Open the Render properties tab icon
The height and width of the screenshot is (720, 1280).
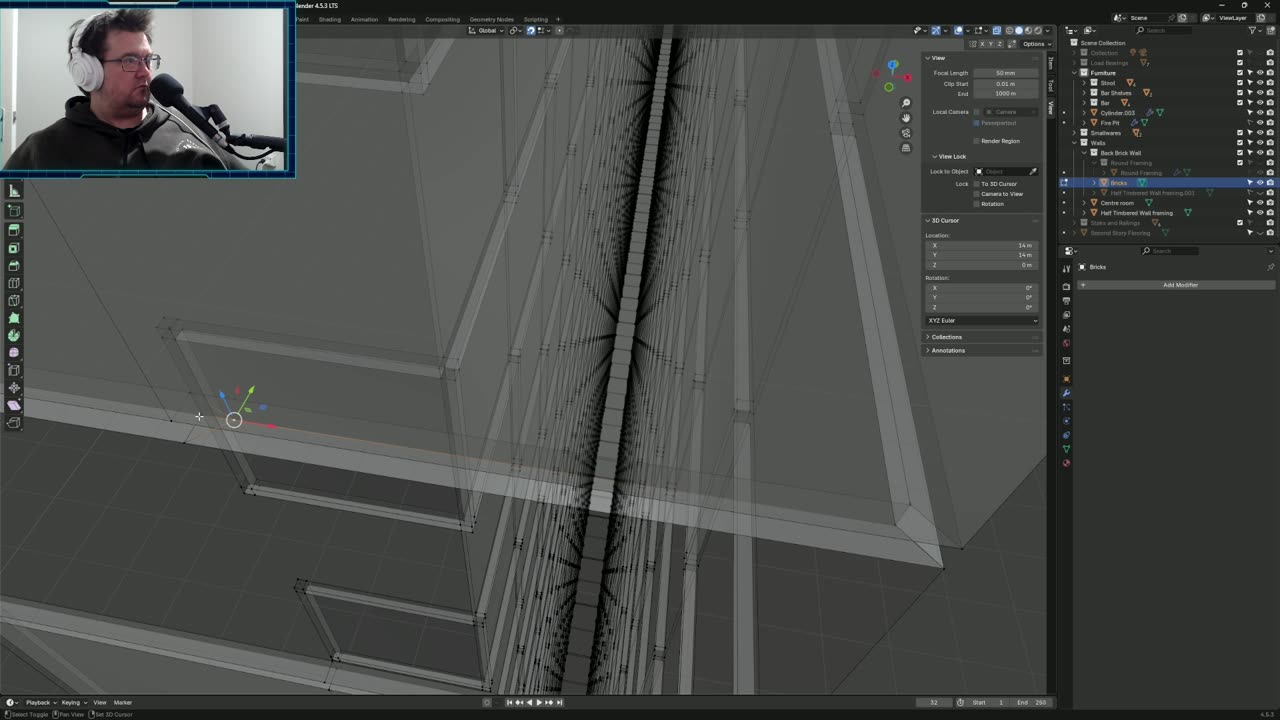point(1066,287)
